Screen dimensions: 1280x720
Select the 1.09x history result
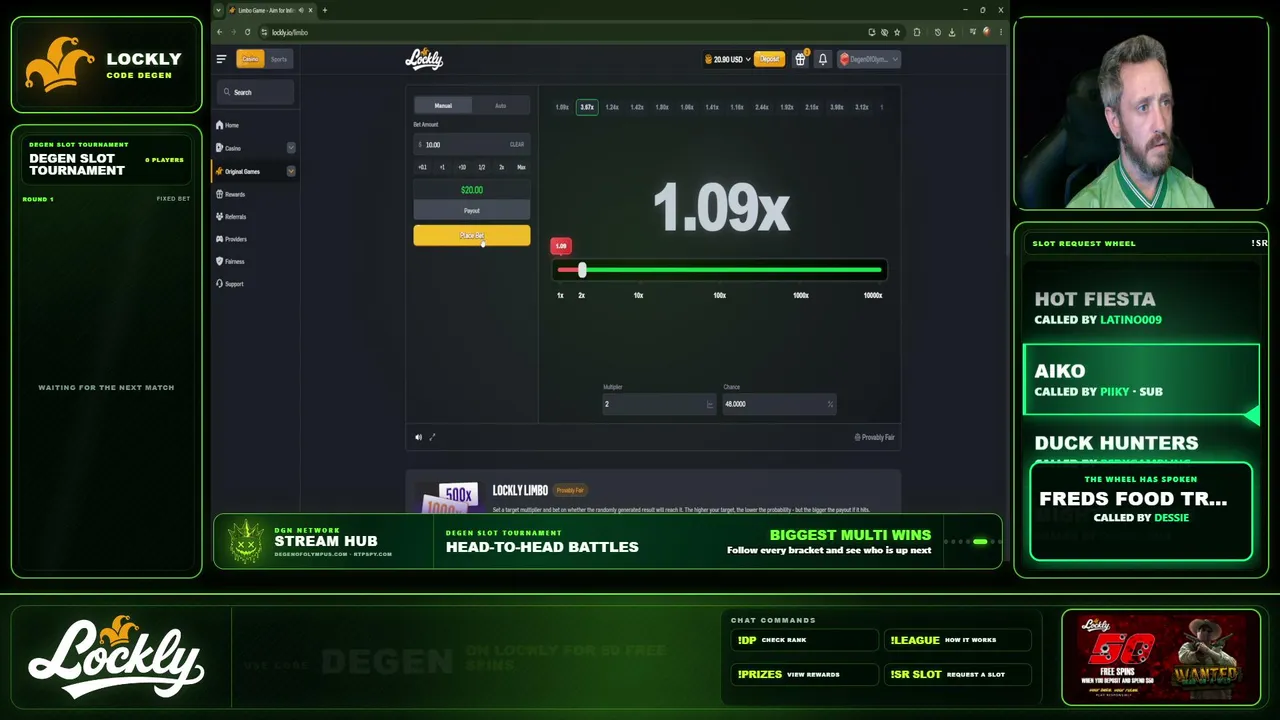click(x=562, y=107)
